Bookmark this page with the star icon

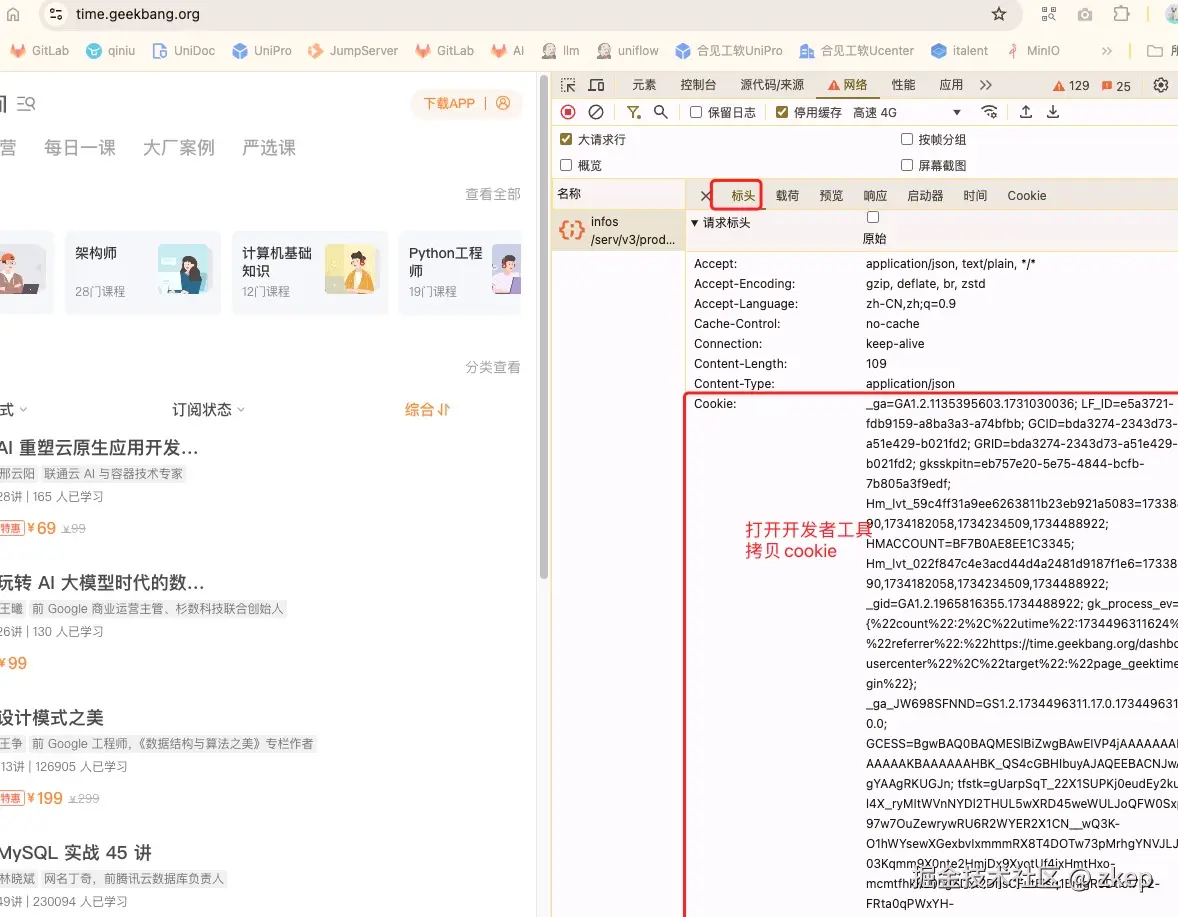[998, 14]
